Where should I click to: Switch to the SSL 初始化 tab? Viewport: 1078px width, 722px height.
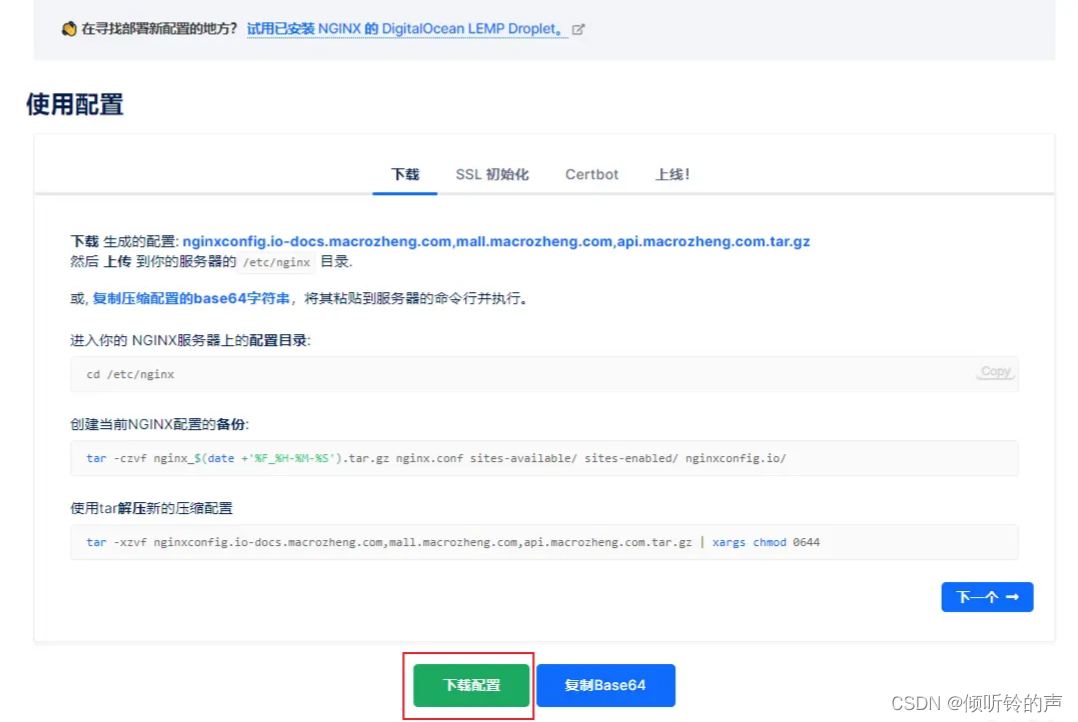(x=492, y=175)
